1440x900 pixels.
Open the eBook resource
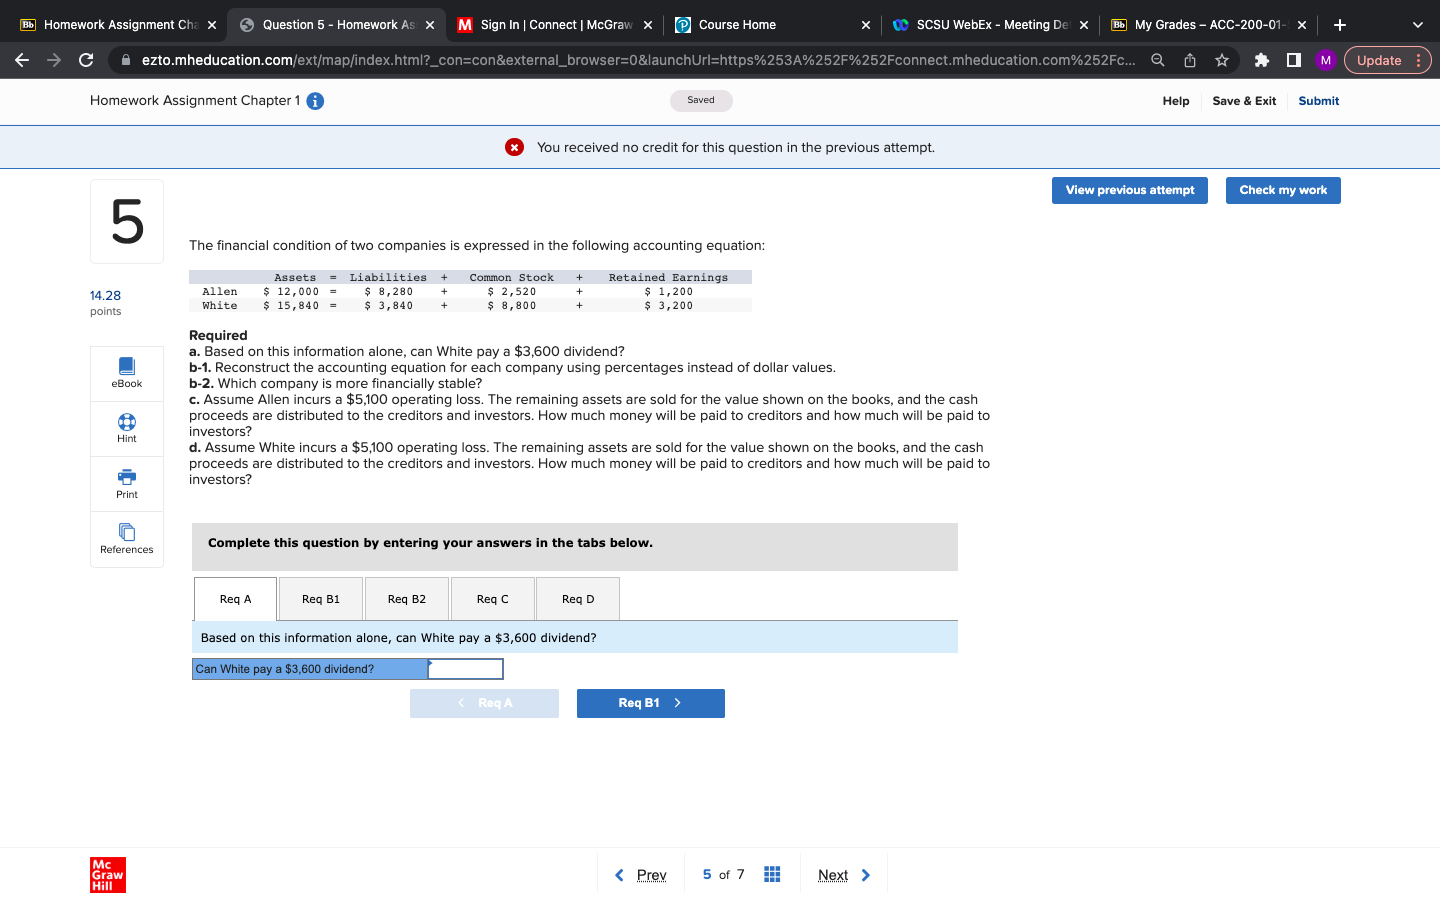tap(127, 374)
